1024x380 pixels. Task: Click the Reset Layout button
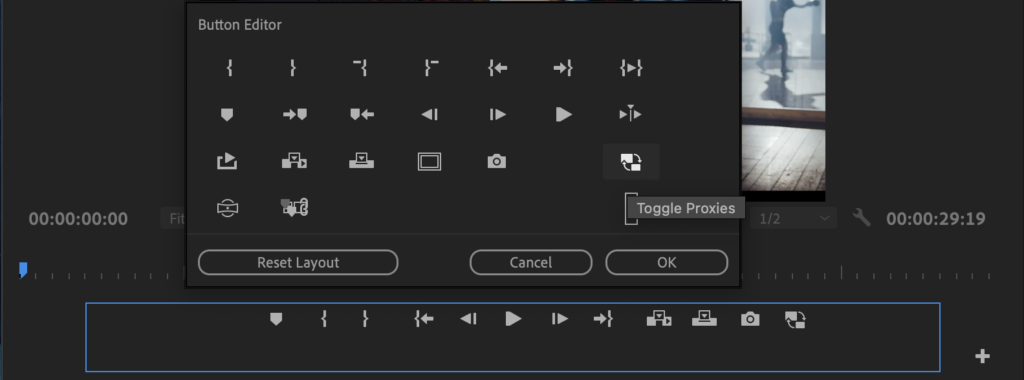pyautogui.click(x=298, y=262)
